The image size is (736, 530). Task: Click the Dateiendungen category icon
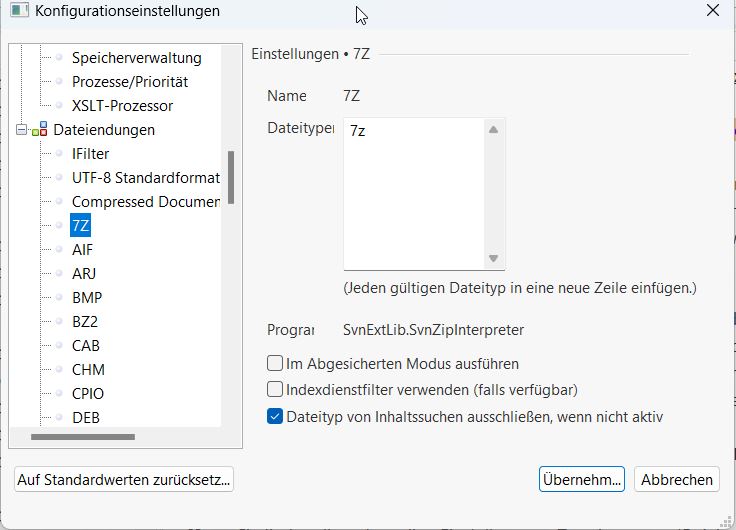point(40,130)
